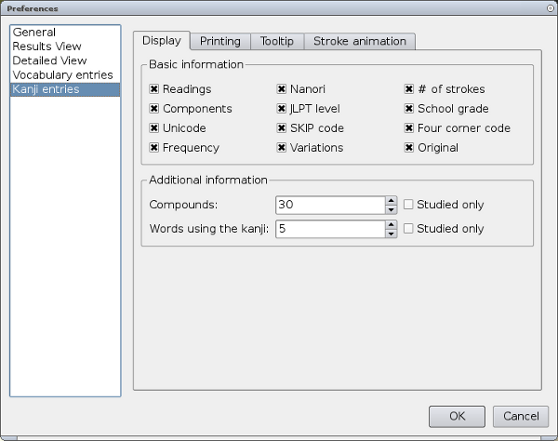Increase Words using the kanji count
The image size is (558, 441).
[x=391, y=225]
